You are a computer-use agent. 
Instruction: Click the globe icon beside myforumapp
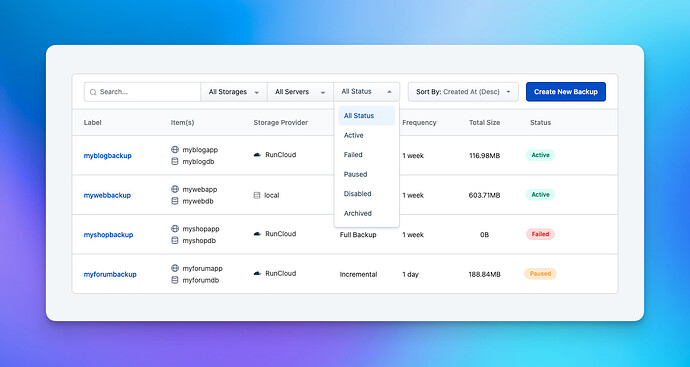175,268
